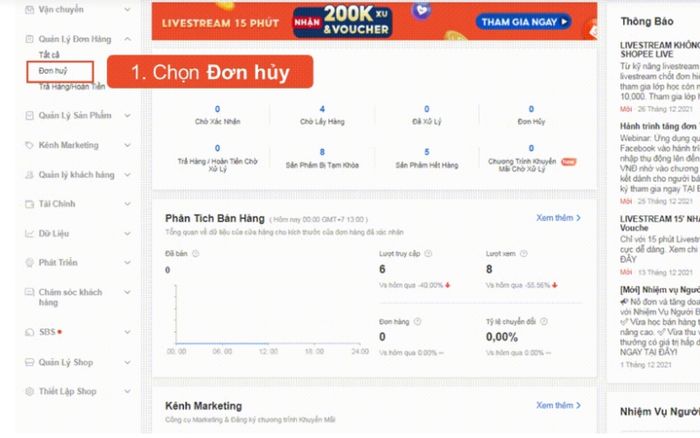Click the Quản Lý Sản Phẩm sidebar icon
Viewport: 700px width, 438px height.
(x=29, y=116)
